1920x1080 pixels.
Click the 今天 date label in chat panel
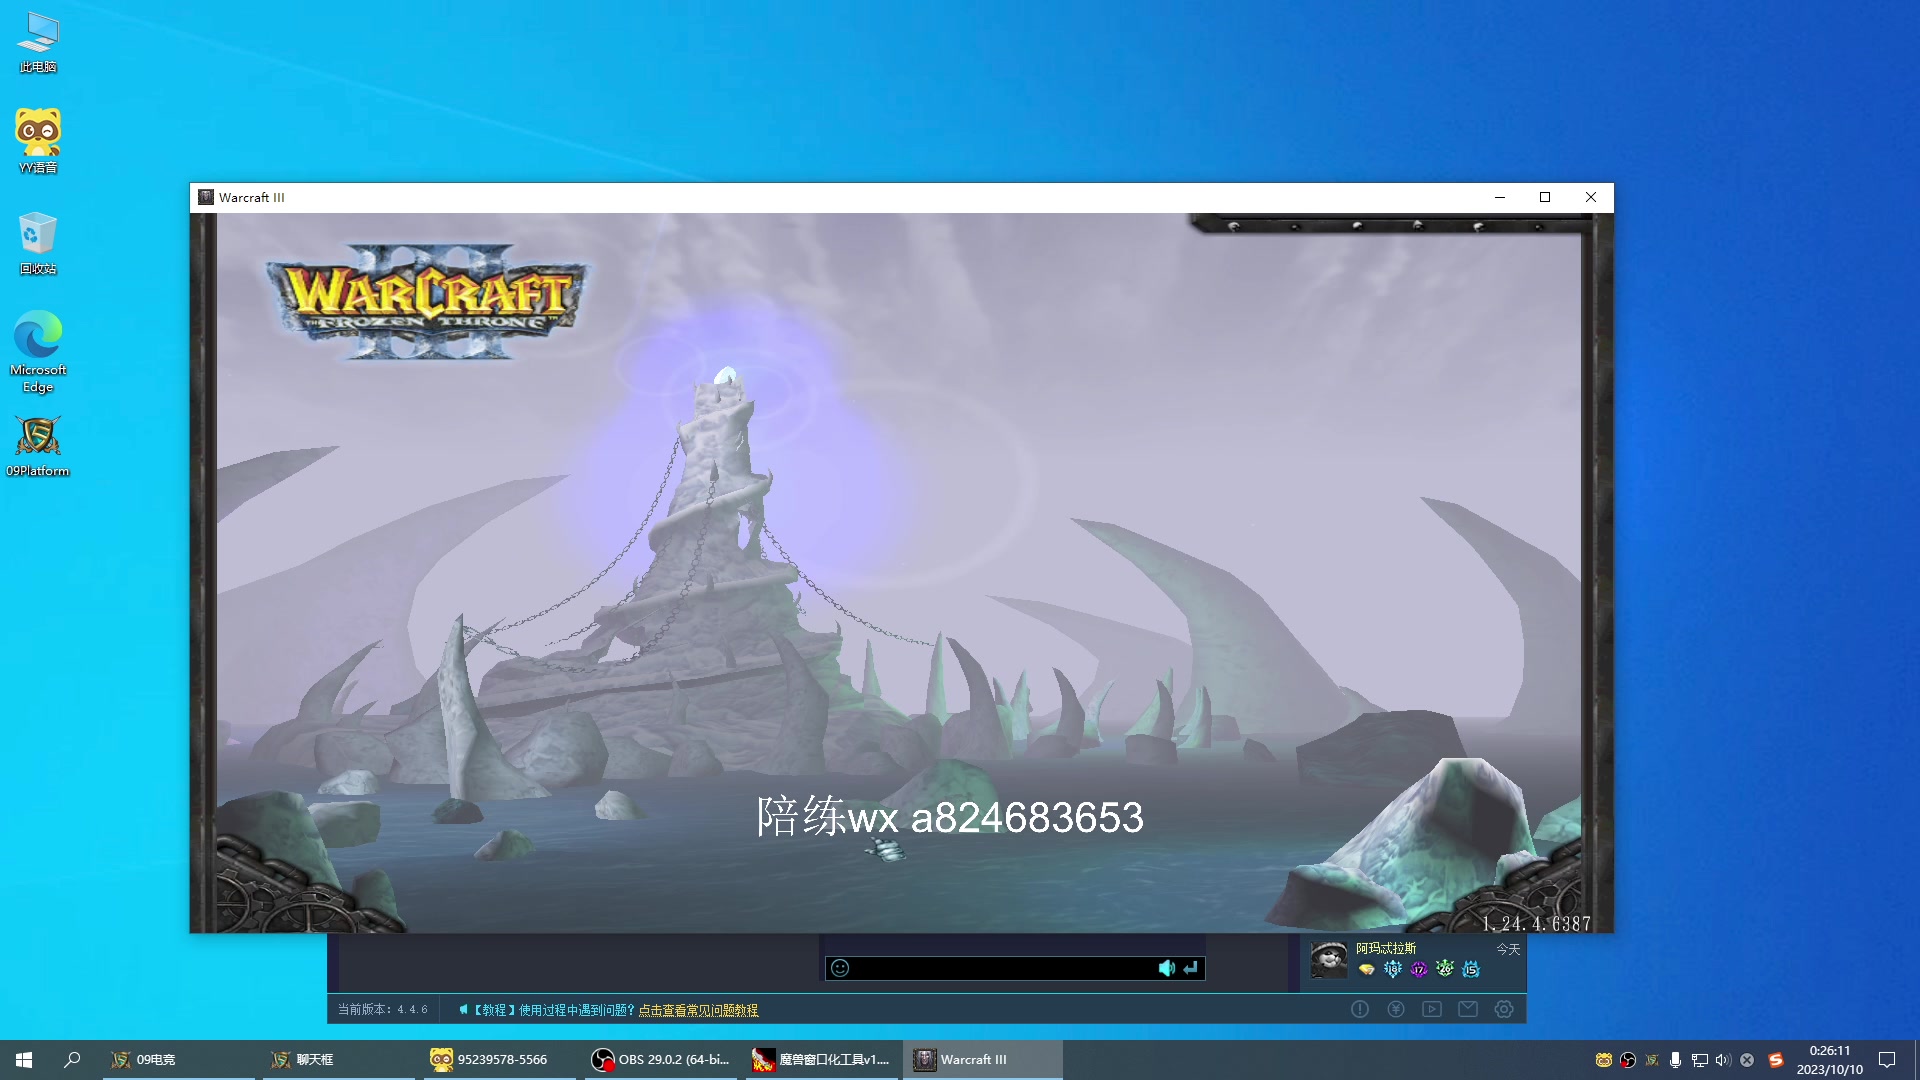tap(1508, 949)
